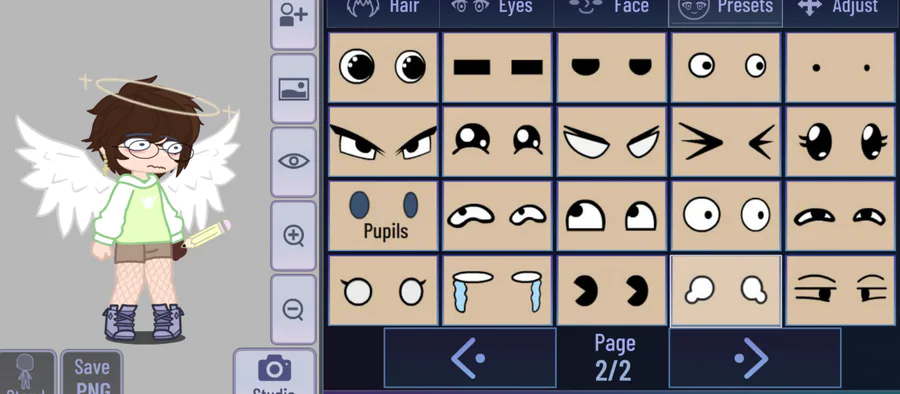The image size is (900, 394).
Task: Open the background image picker icon
Action: point(293,89)
